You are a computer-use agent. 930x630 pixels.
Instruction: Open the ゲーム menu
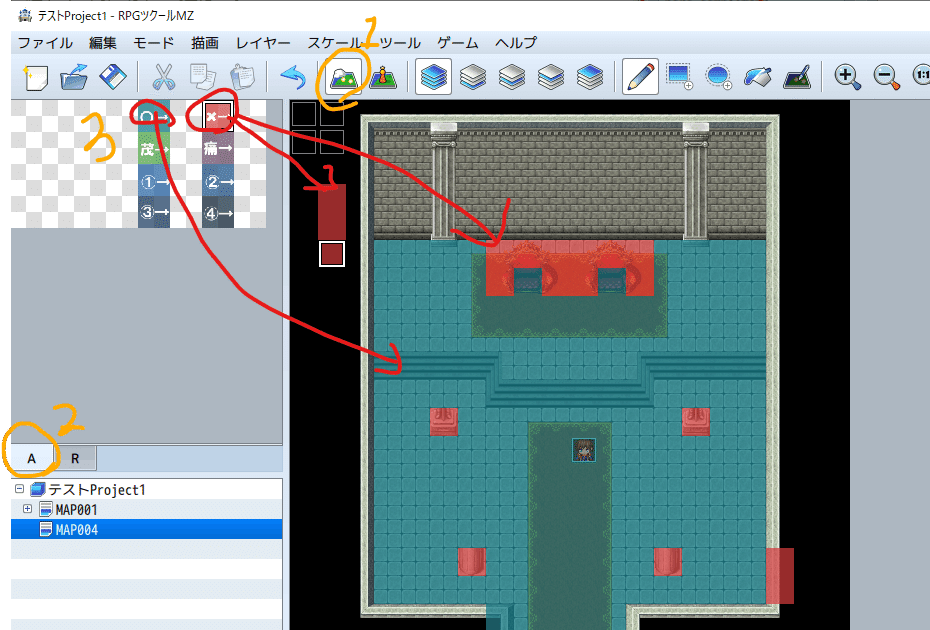click(458, 43)
